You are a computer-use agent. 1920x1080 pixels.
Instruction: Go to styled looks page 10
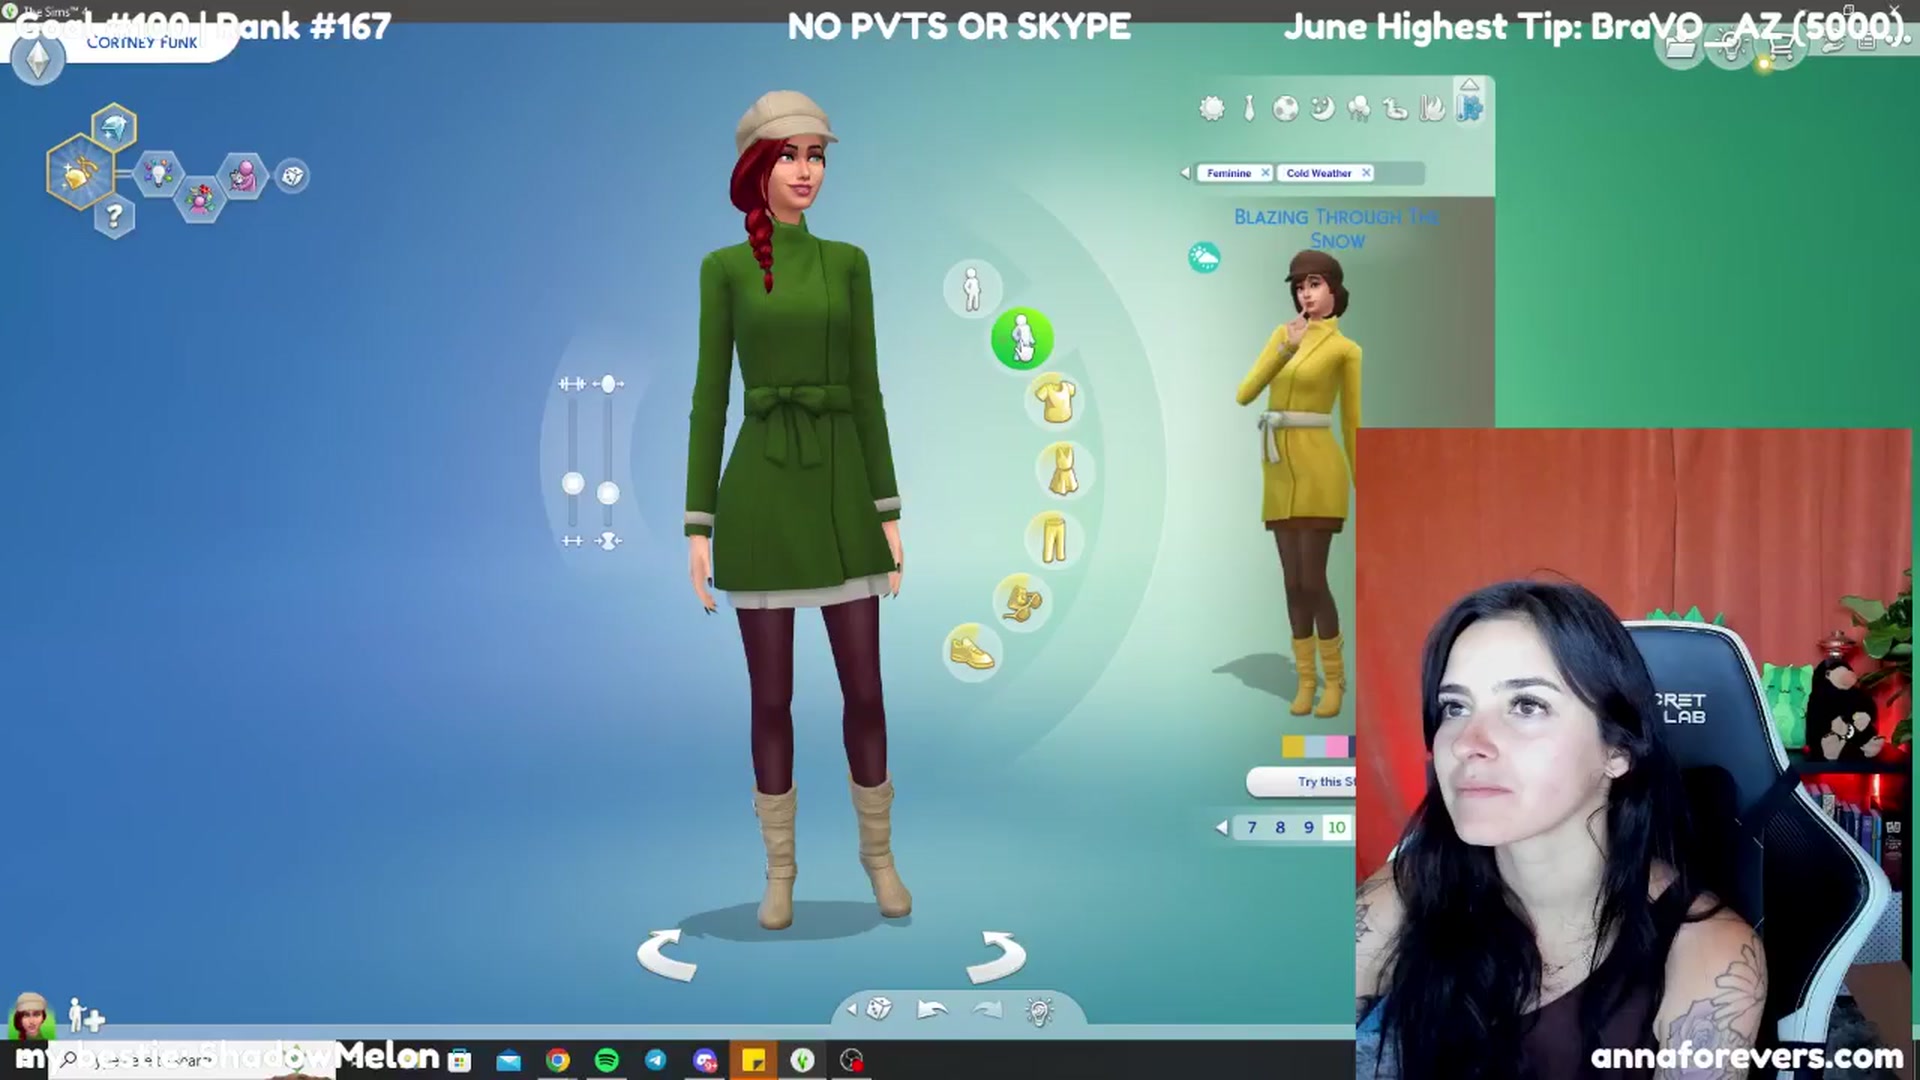[x=1336, y=827]
